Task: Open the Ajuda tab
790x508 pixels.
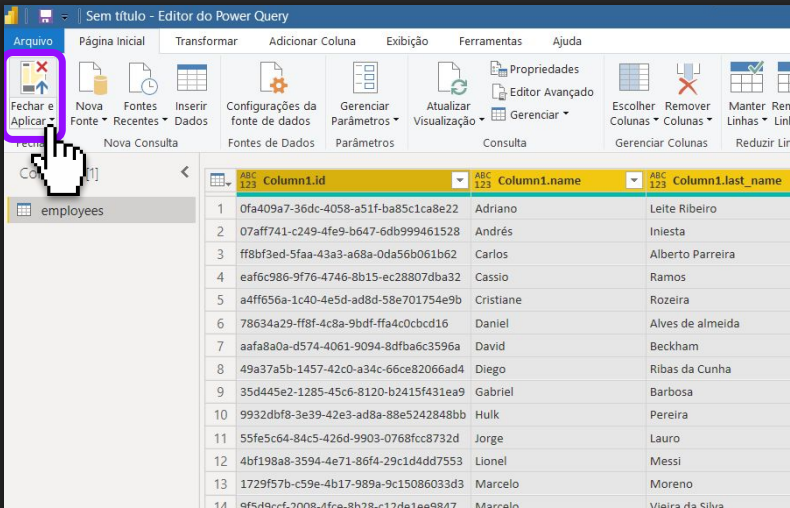Action: coord(567,41)
